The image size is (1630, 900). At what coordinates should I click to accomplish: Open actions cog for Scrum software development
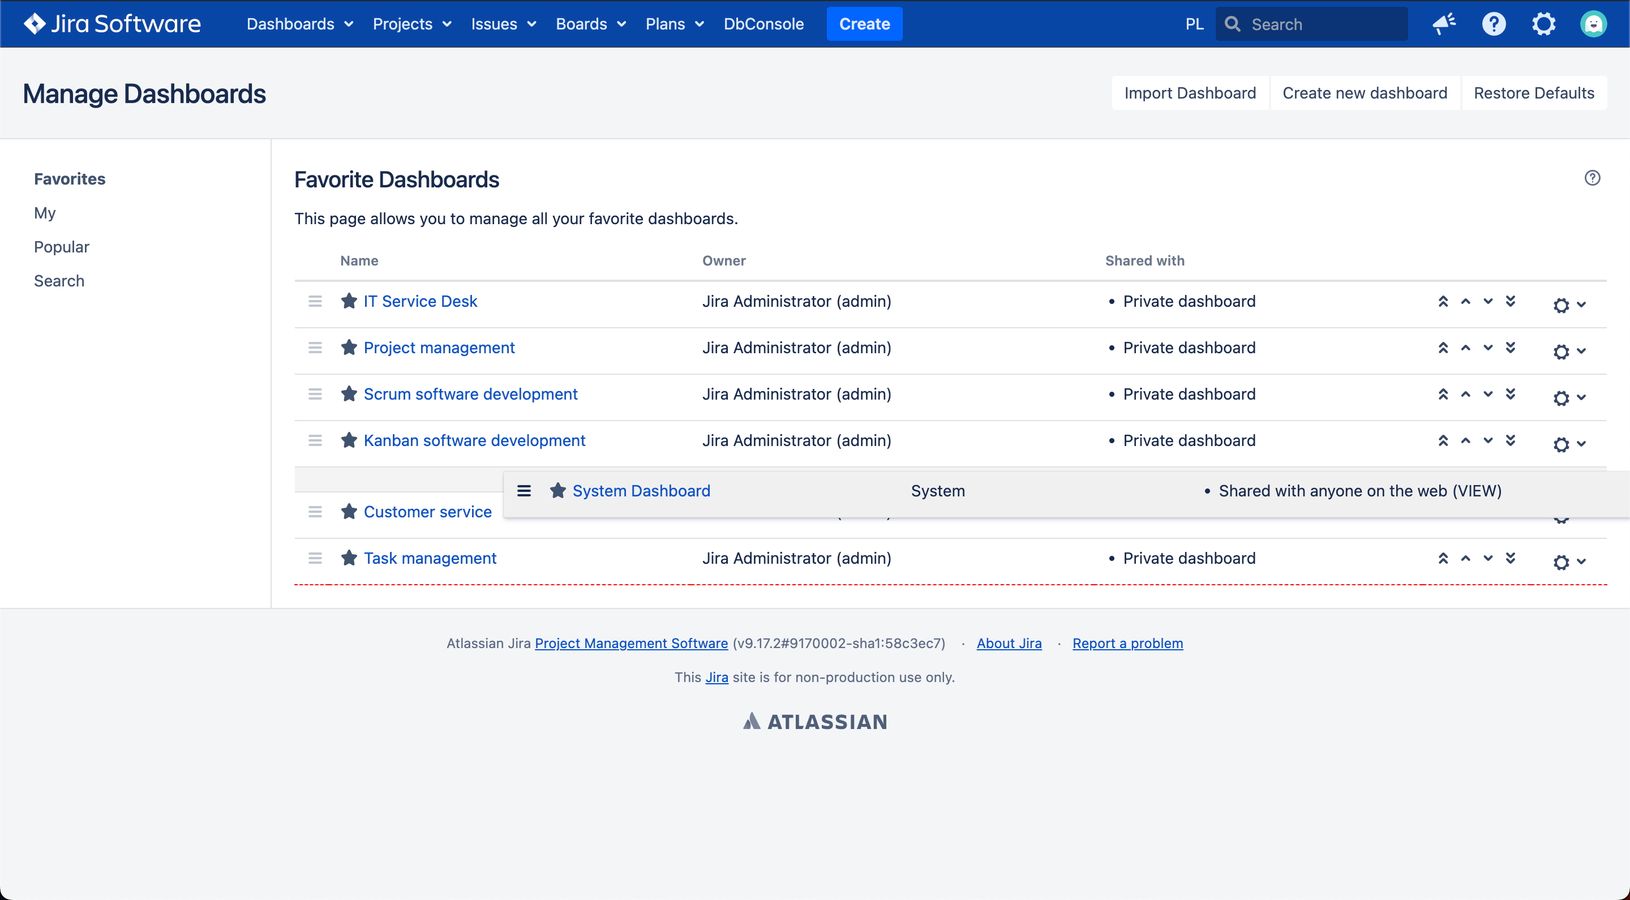point(1569,398)
